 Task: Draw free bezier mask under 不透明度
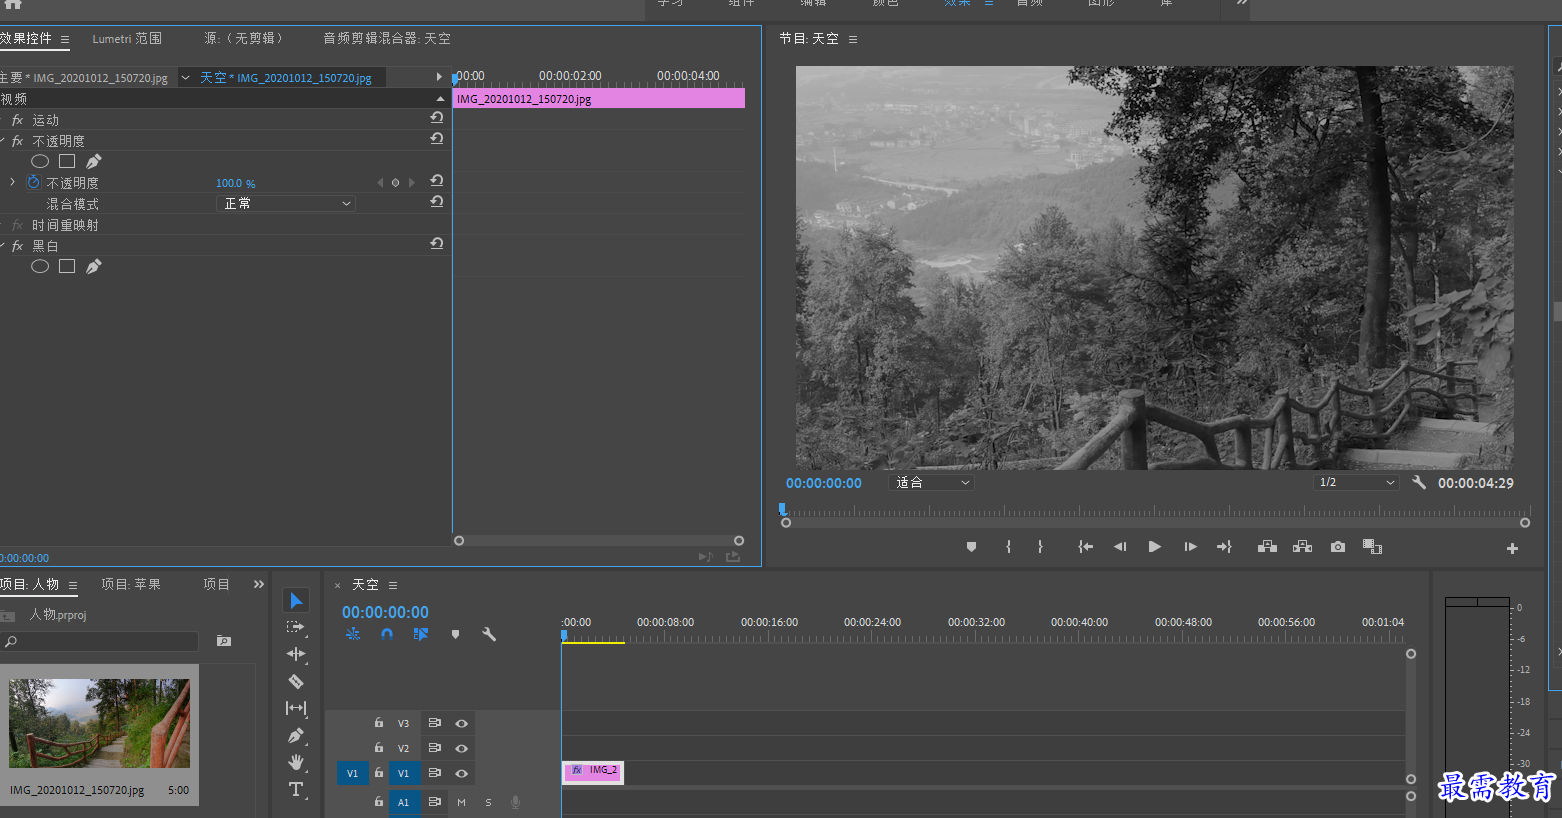pos(93,161)
